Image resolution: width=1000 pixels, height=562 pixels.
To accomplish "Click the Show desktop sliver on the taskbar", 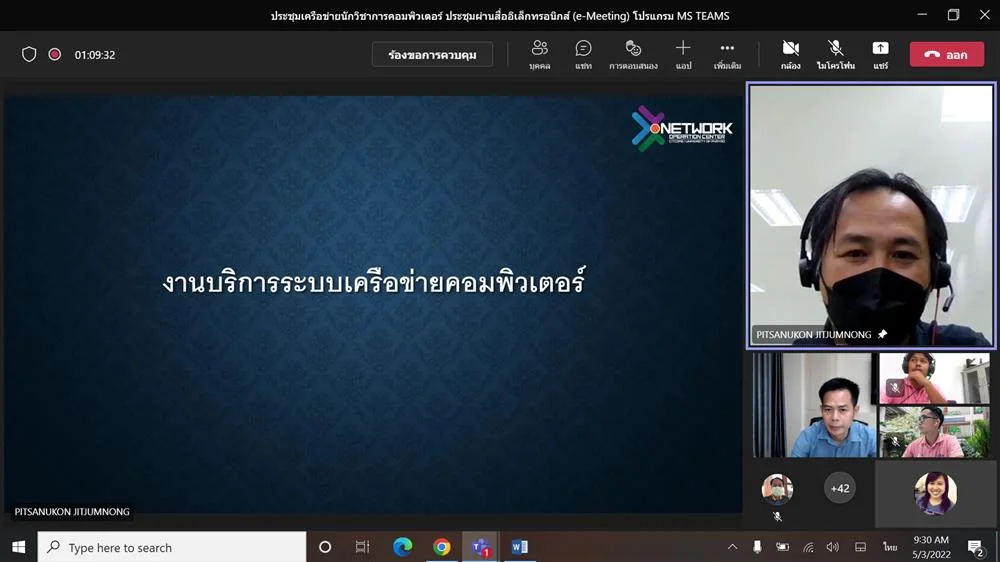I will coord(997,547).
